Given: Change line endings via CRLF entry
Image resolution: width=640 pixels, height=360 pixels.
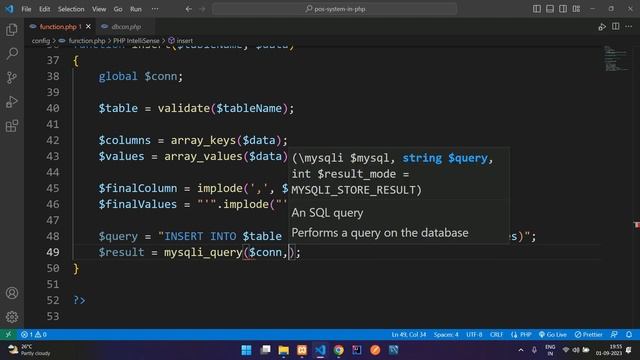Looking at the screenshot, I should (x=496, y=334).
